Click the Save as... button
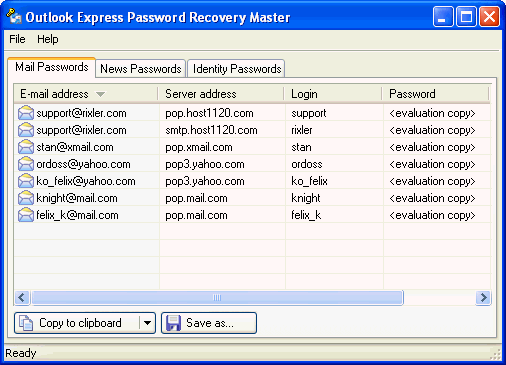 tap(209, 323)
